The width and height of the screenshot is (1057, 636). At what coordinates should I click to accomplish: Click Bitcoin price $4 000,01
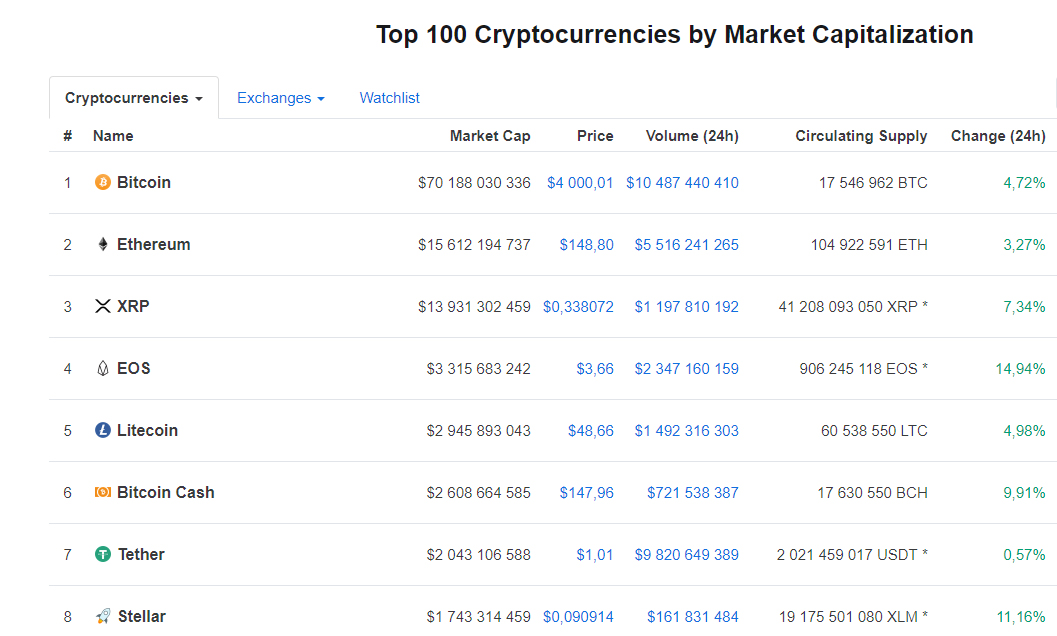[580, 183]
